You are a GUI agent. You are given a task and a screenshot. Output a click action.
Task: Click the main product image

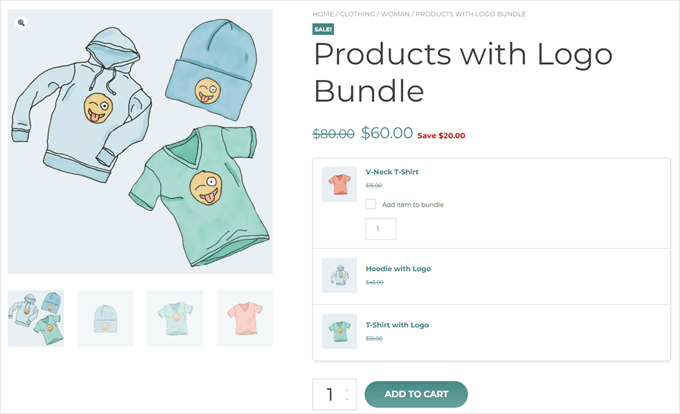click(140, 141)
